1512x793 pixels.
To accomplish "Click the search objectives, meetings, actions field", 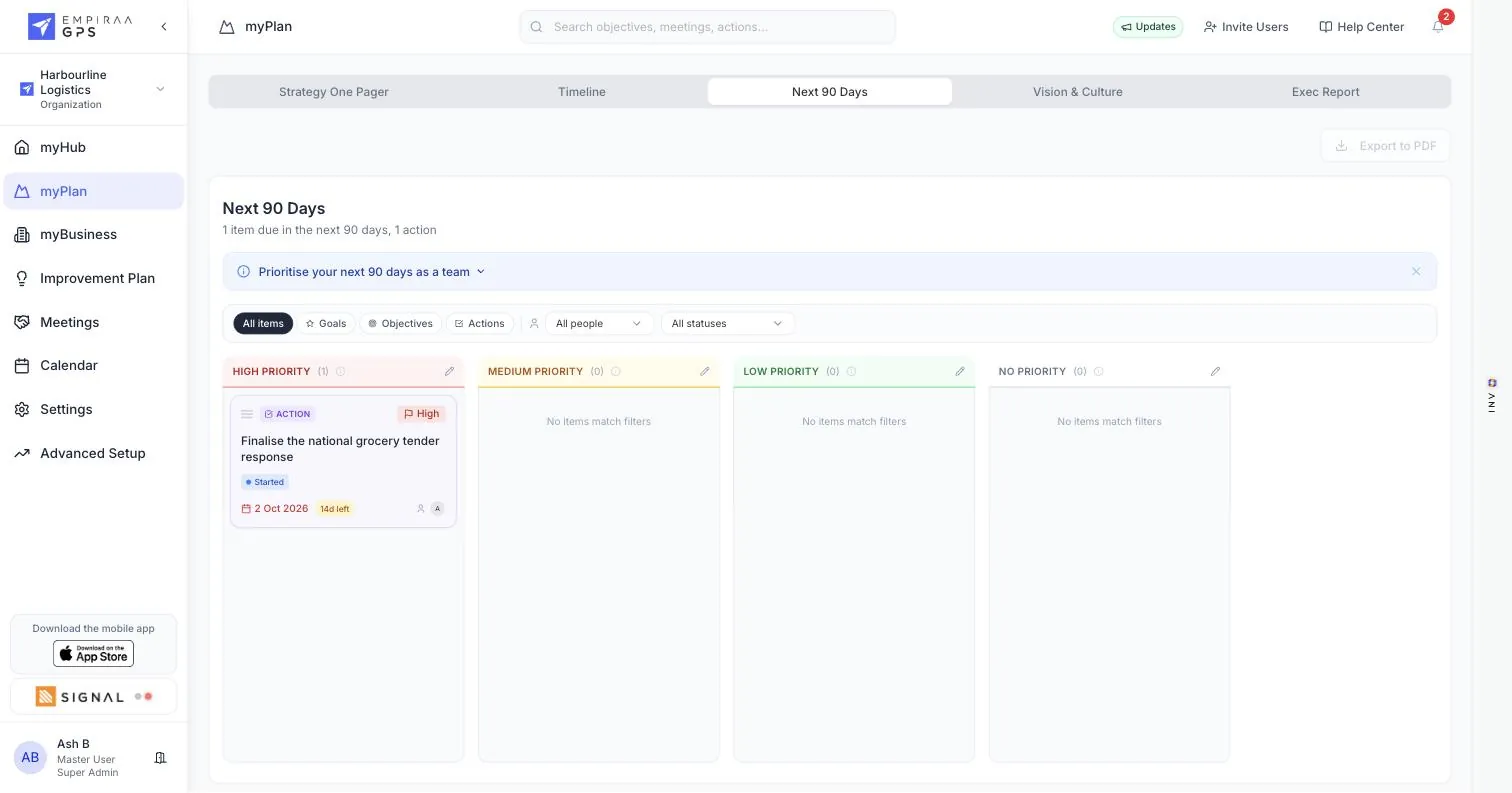I will coord(708,27).
